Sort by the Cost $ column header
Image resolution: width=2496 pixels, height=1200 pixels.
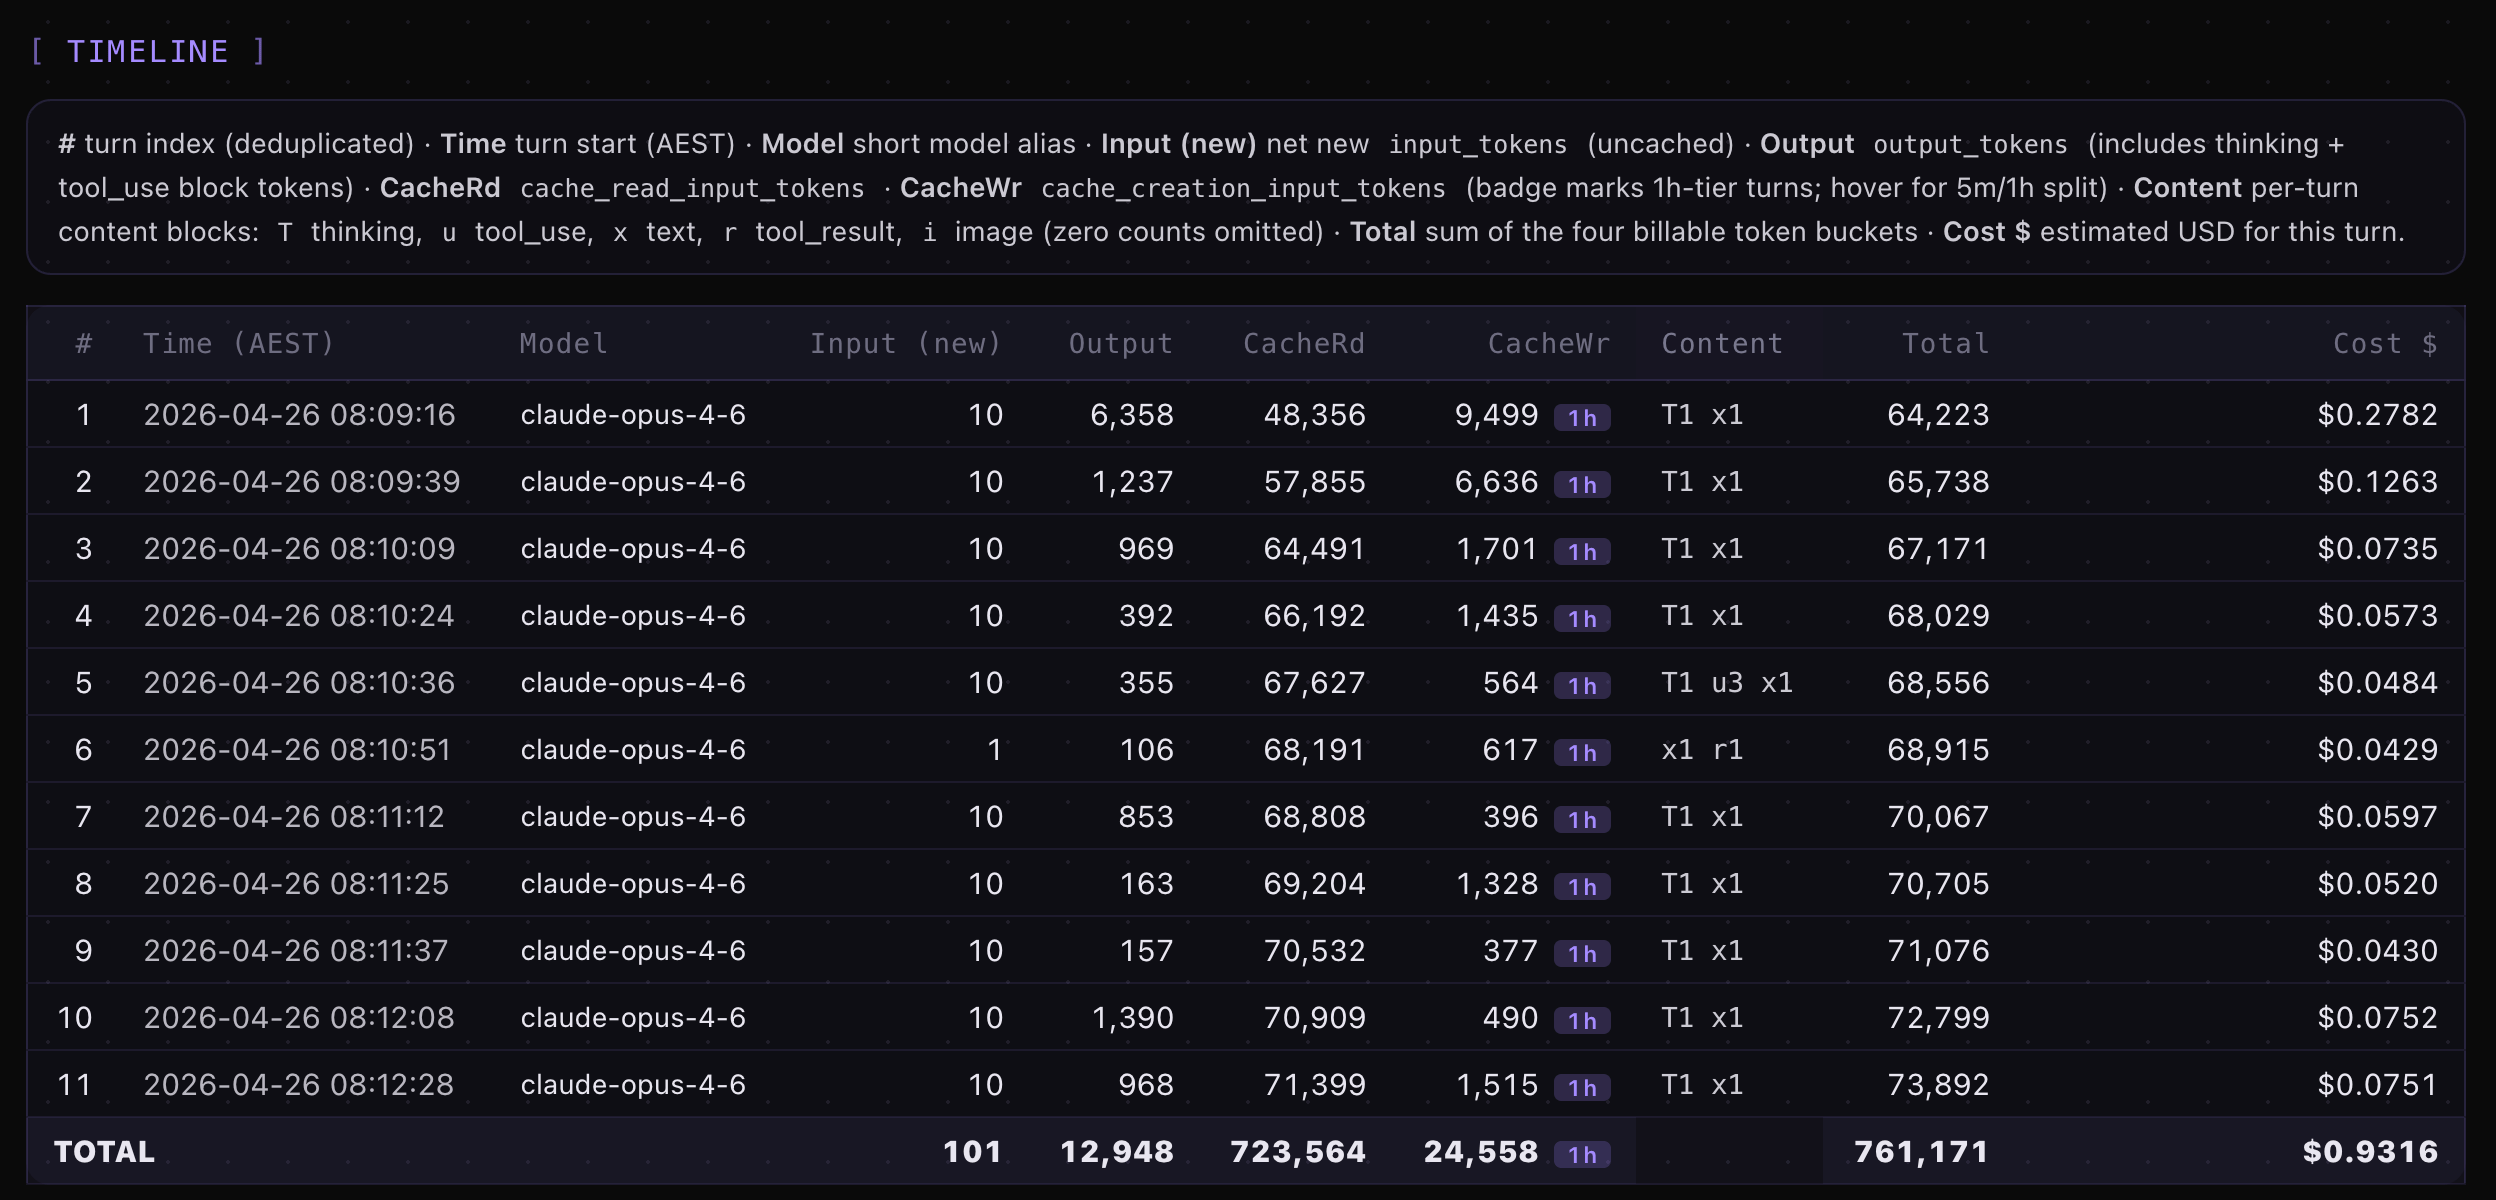(2384, 344)
